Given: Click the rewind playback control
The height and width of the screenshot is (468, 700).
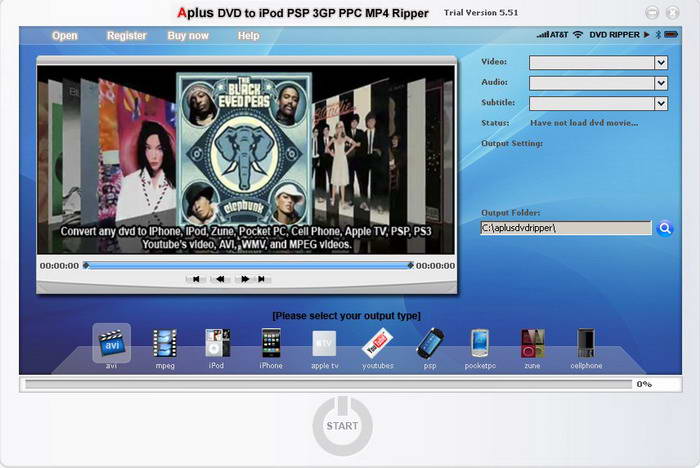Looking at the screenshot, I should click(220, 279).
